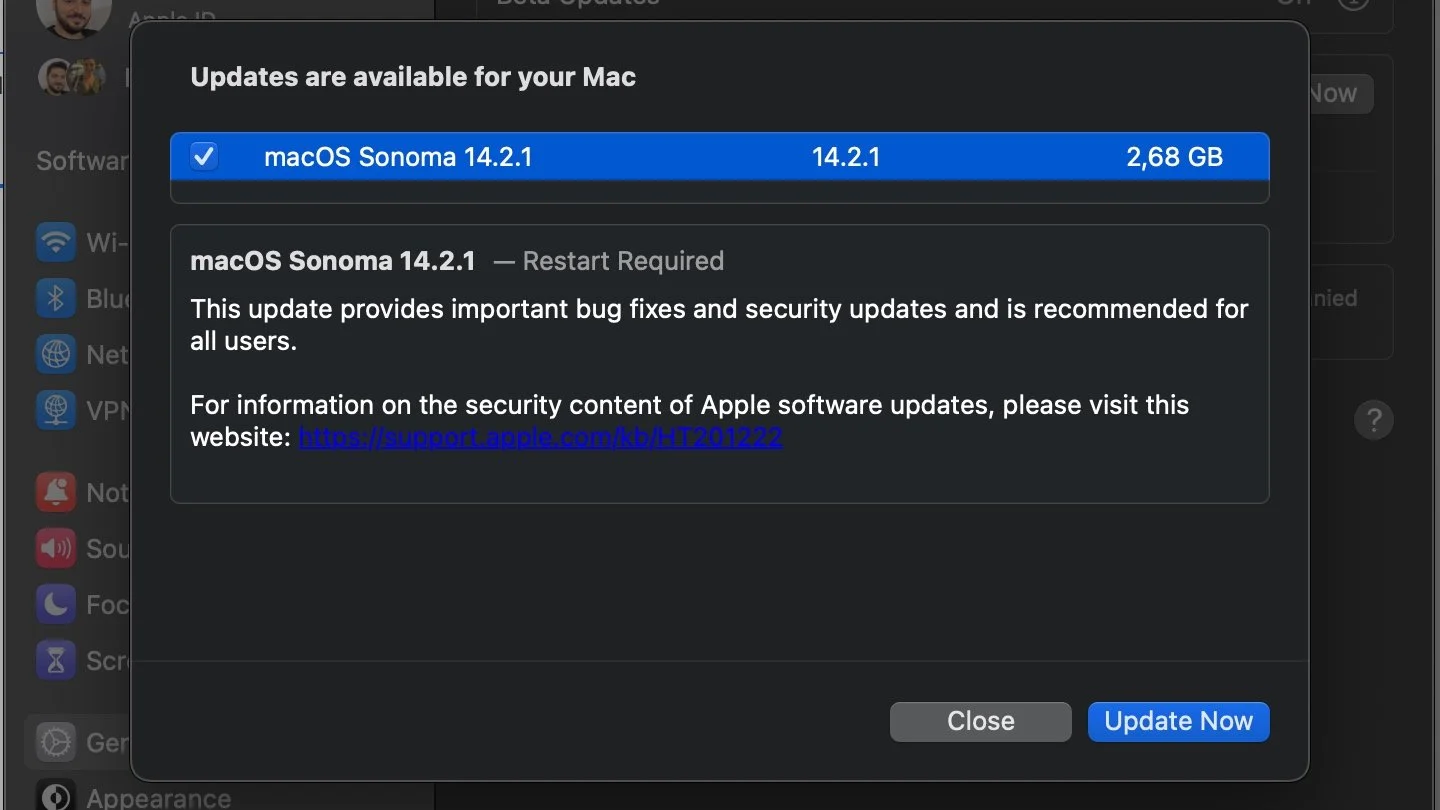Click the Update Now button

[1178, 721]
